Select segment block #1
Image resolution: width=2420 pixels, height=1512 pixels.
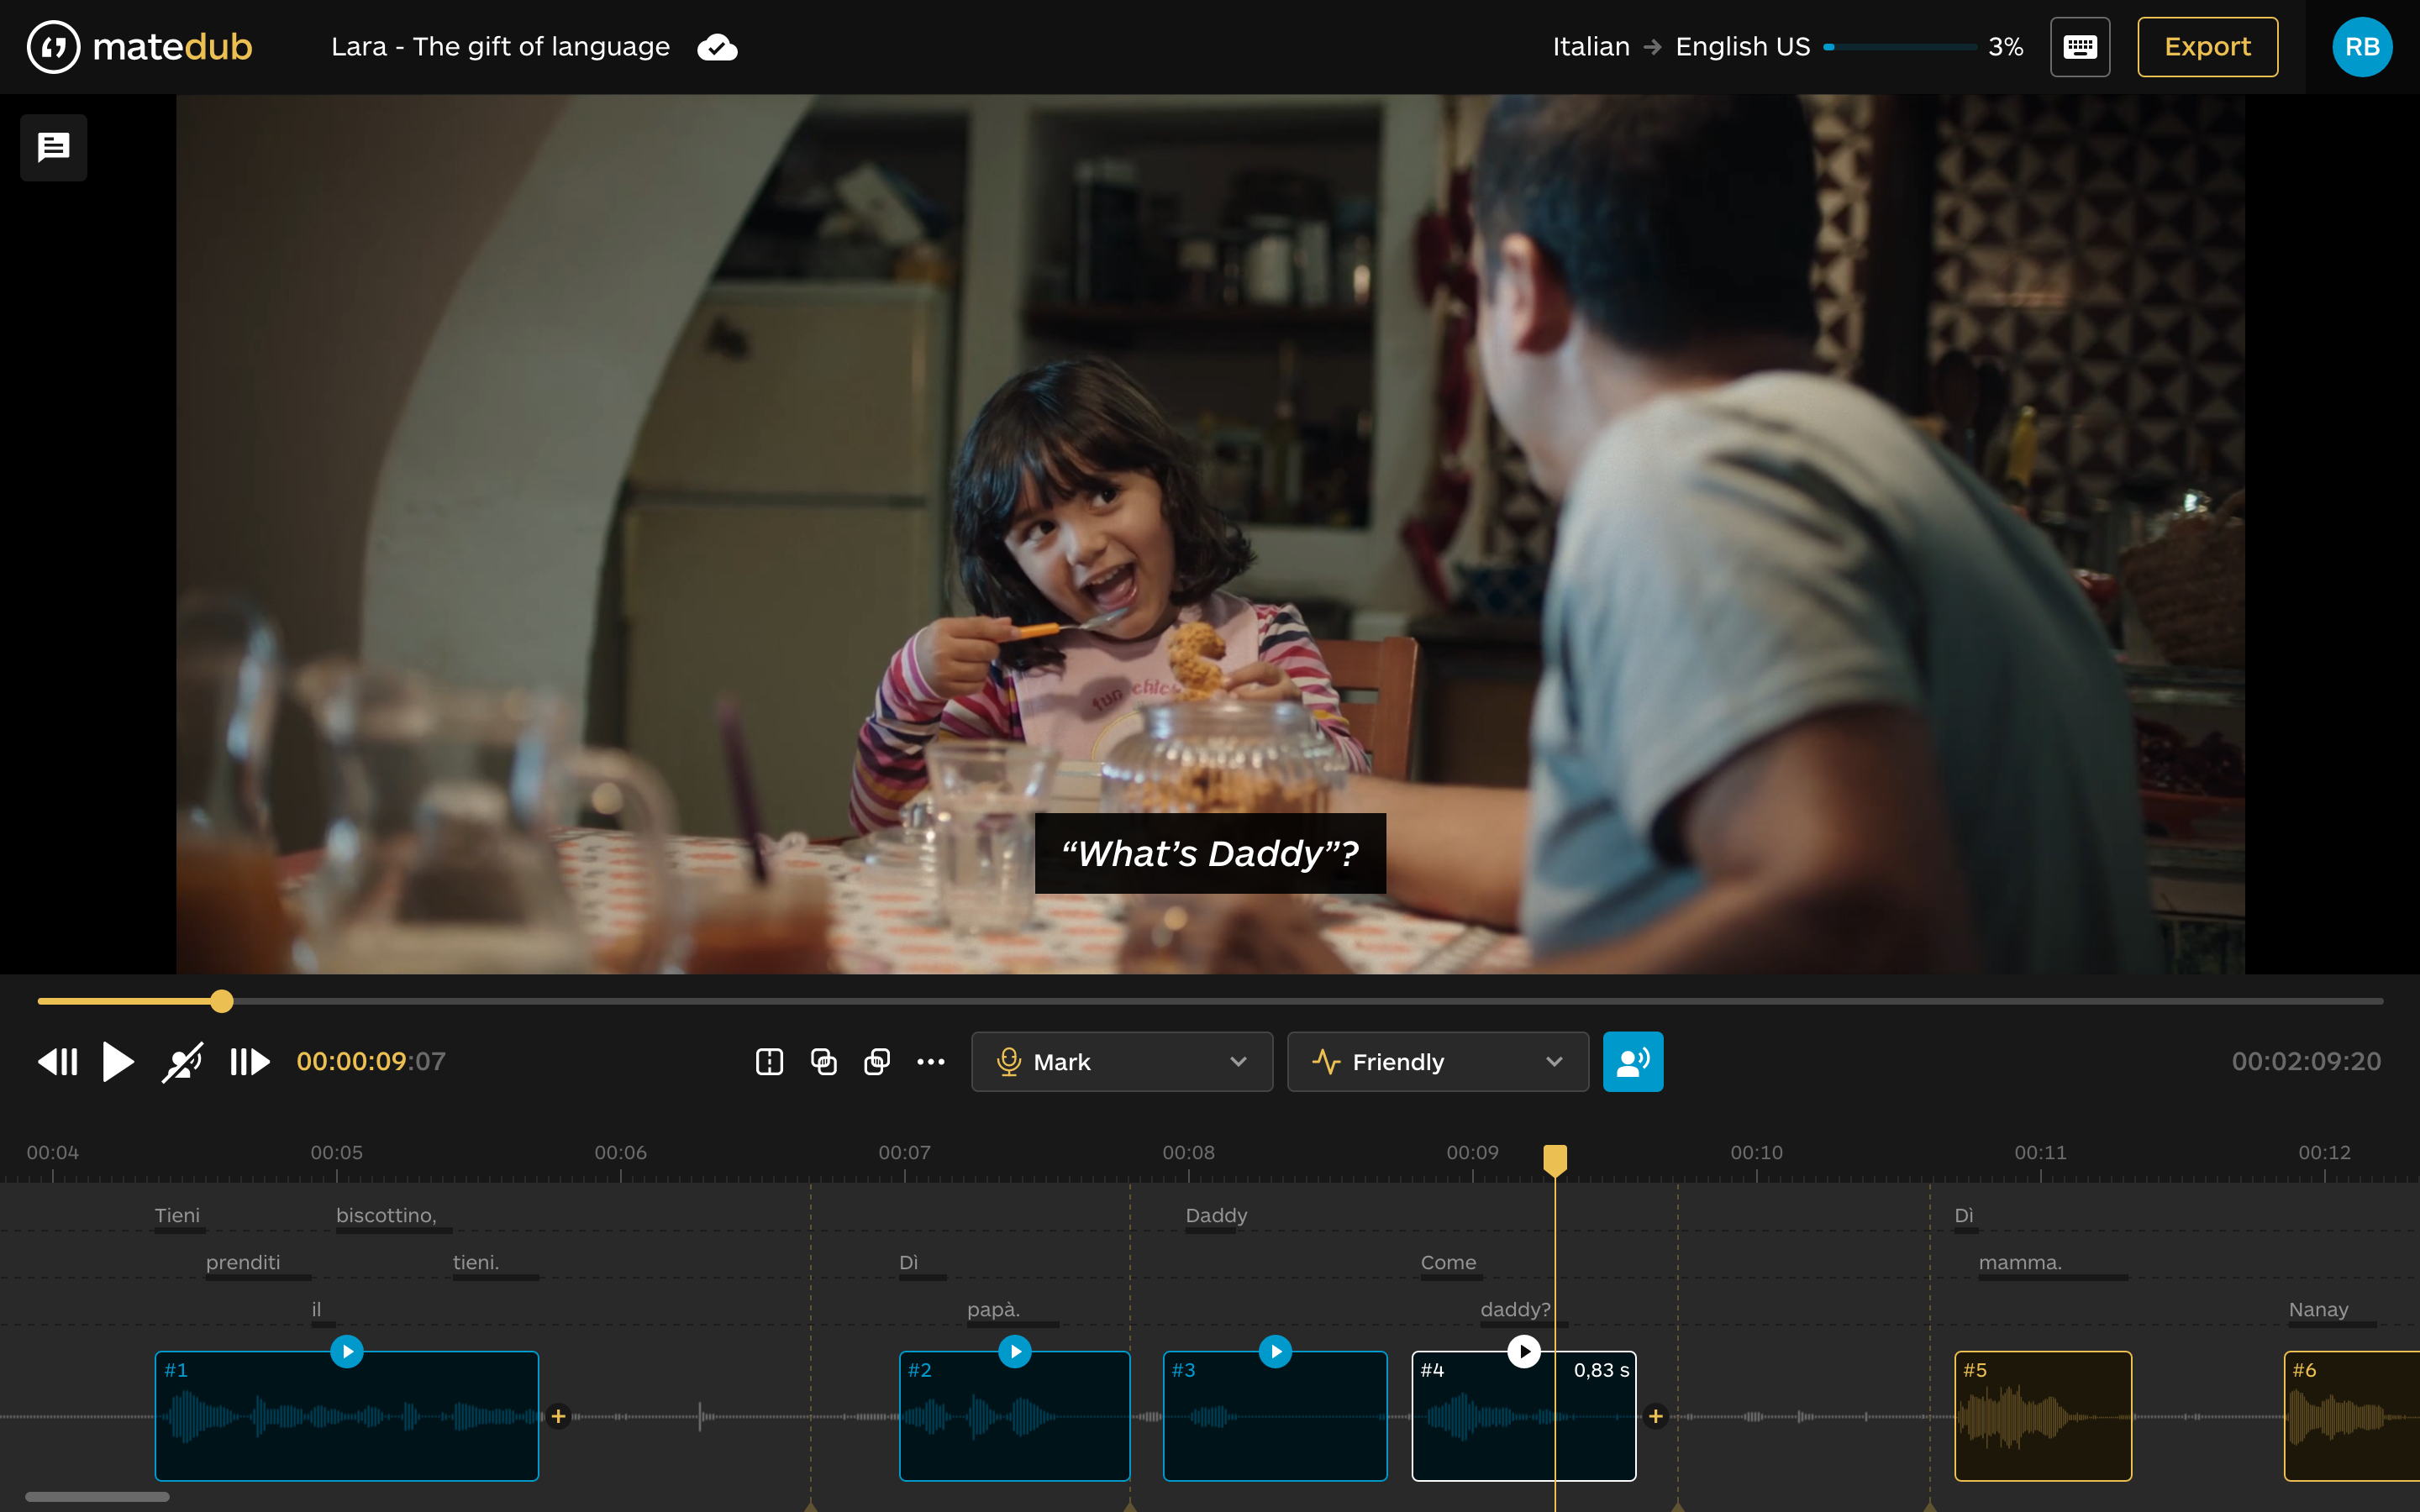pos(347,1416)
